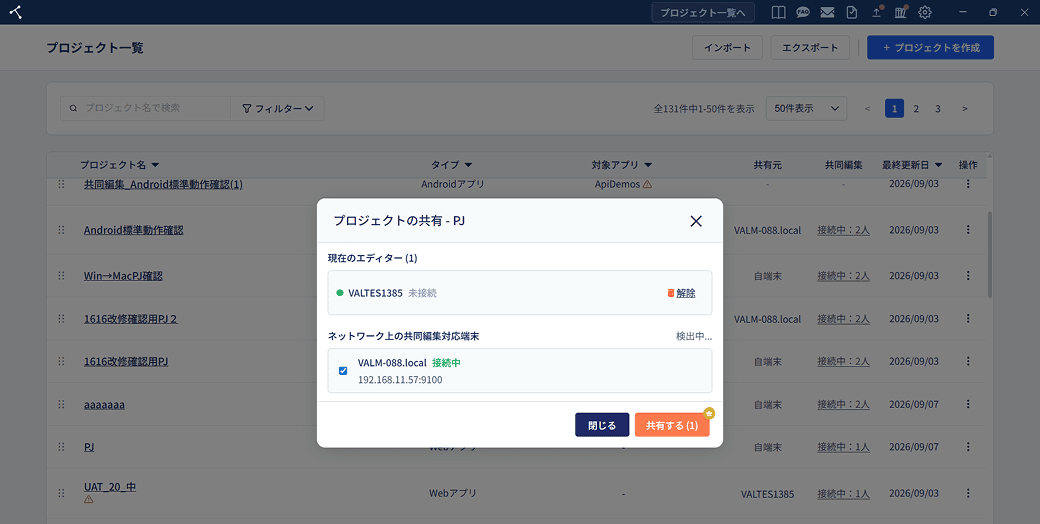
Task: Click the app logo in top-left corner
Action: (x=16, y=12)
